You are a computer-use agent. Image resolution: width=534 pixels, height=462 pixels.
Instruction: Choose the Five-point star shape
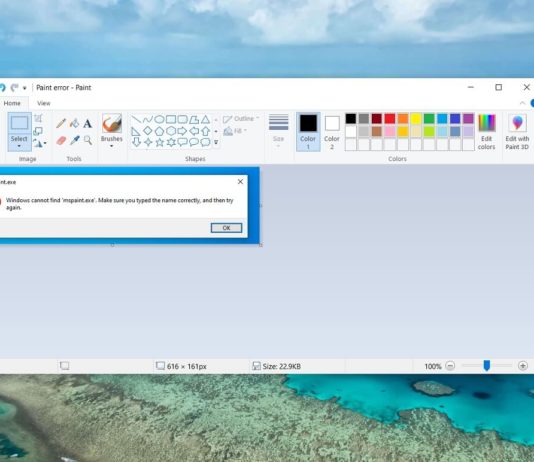coord(159,142)
